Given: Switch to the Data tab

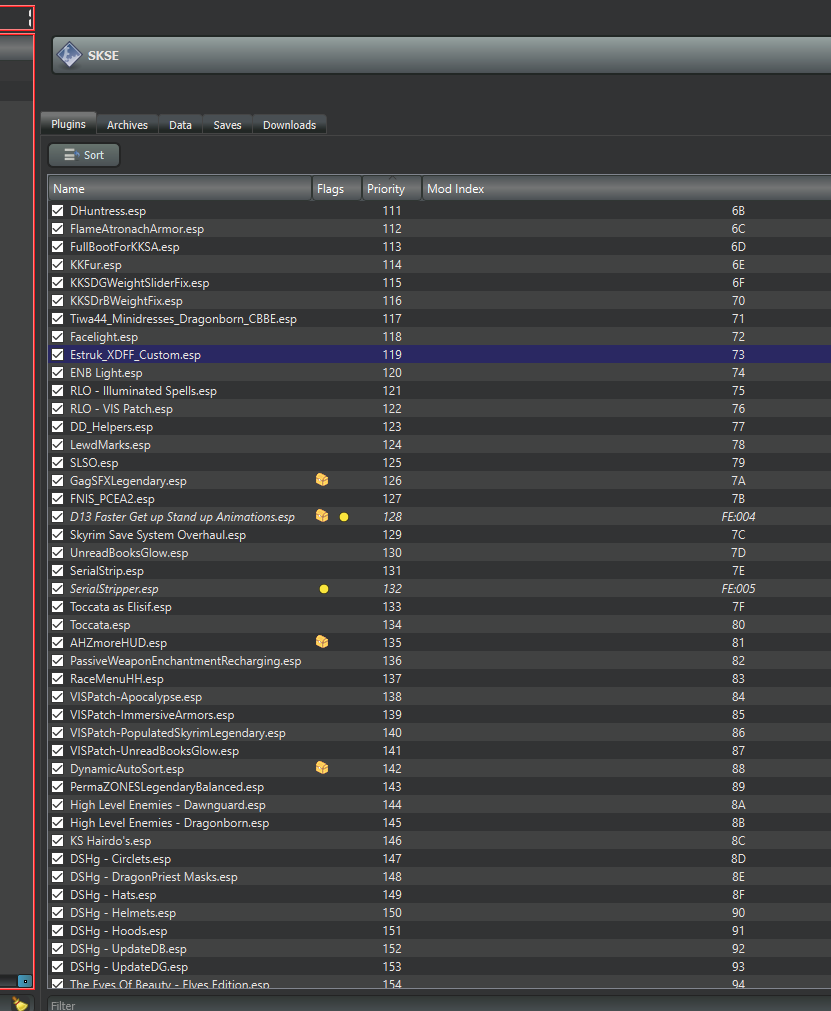Looking at the screenshot, I should 181,125.
